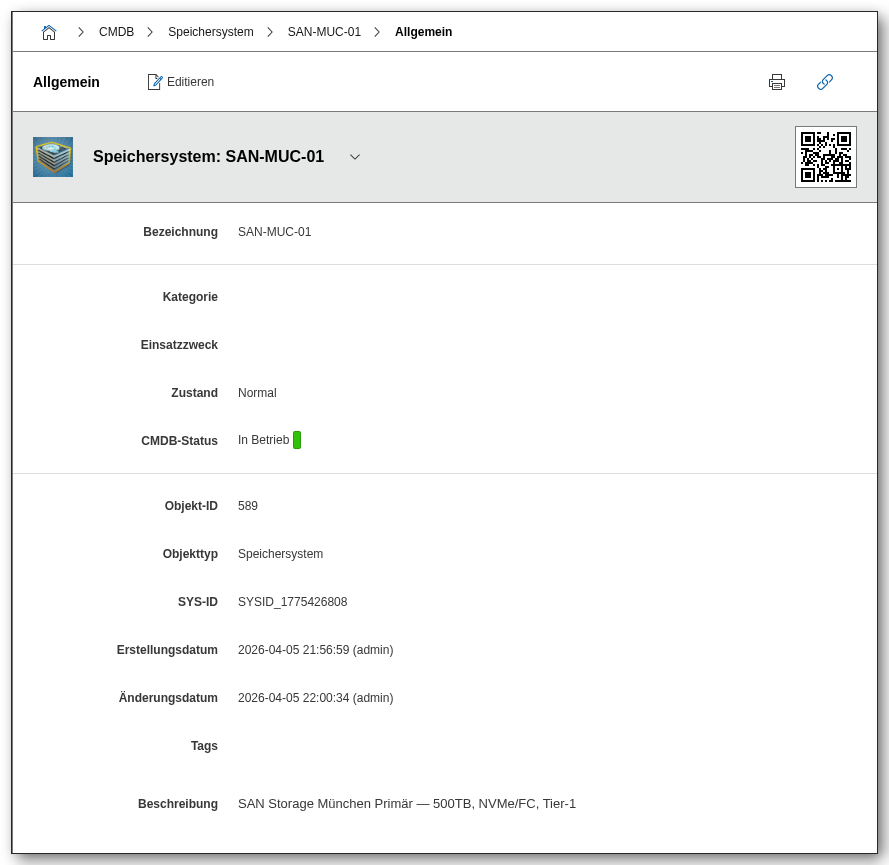The image size is (889, 865).
Task: Open the QR code image
Action: pyautogui.click(x=826, y=157)
